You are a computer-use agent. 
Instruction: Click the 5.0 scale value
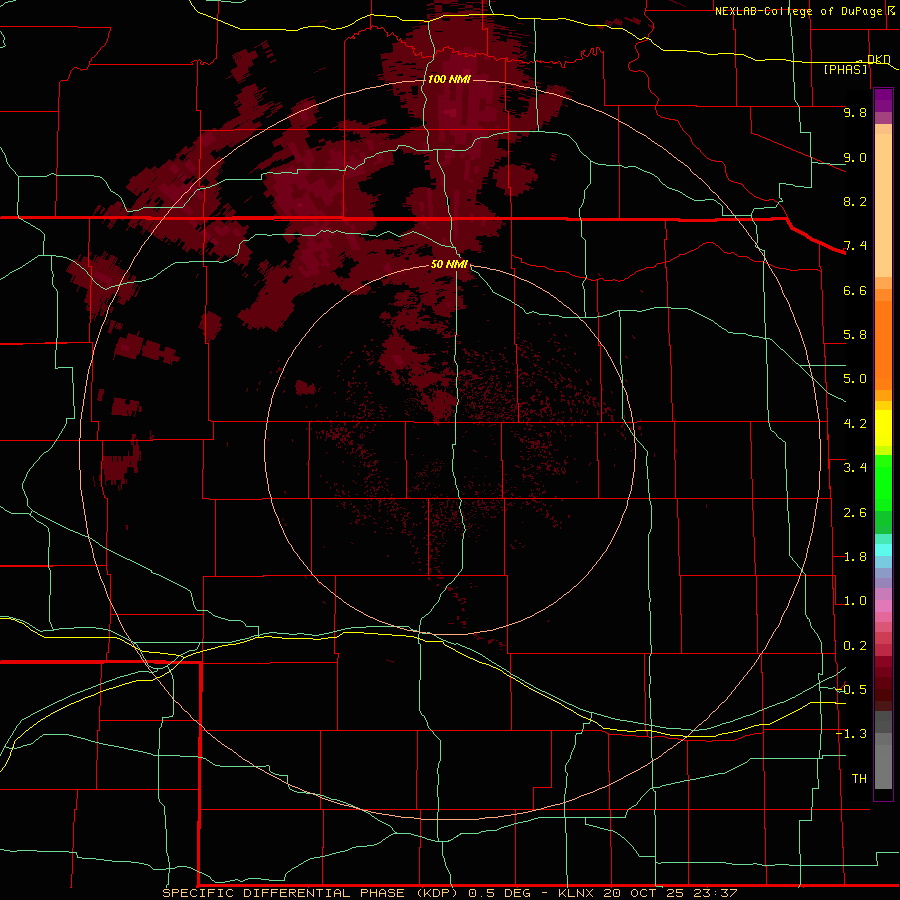click(855, 379)
